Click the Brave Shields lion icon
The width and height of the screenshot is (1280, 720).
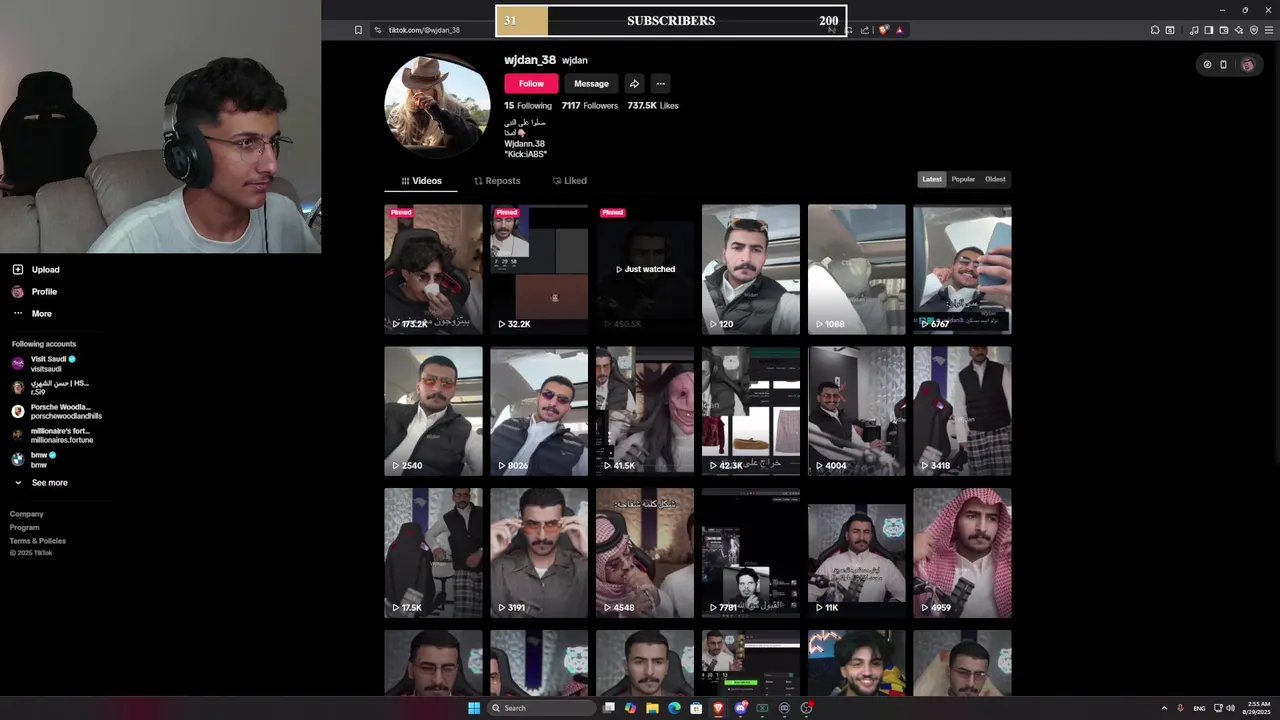pos(883,30)
